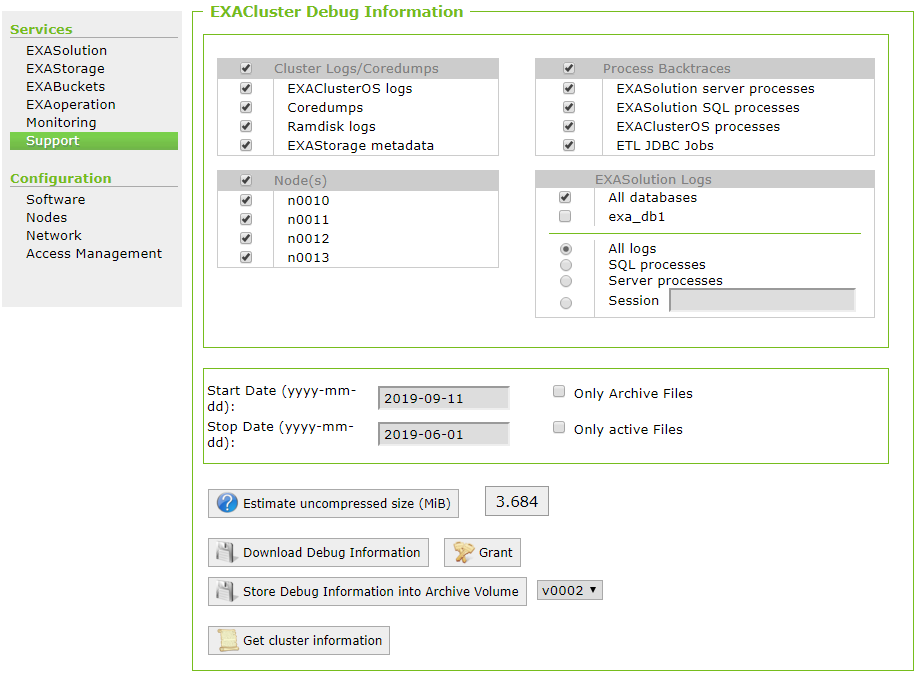Open the v0002 archive volume dropdown
The image size is (919, 674).
point(570,590)
